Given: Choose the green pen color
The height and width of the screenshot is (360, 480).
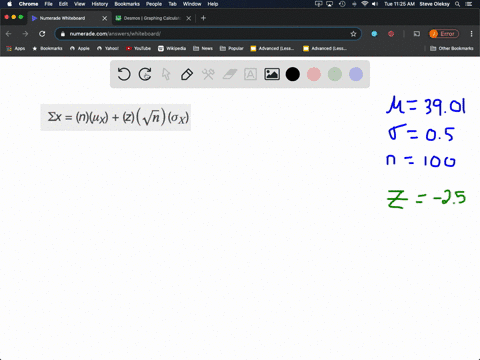Looking at the screenshot, I should (335, 74).
